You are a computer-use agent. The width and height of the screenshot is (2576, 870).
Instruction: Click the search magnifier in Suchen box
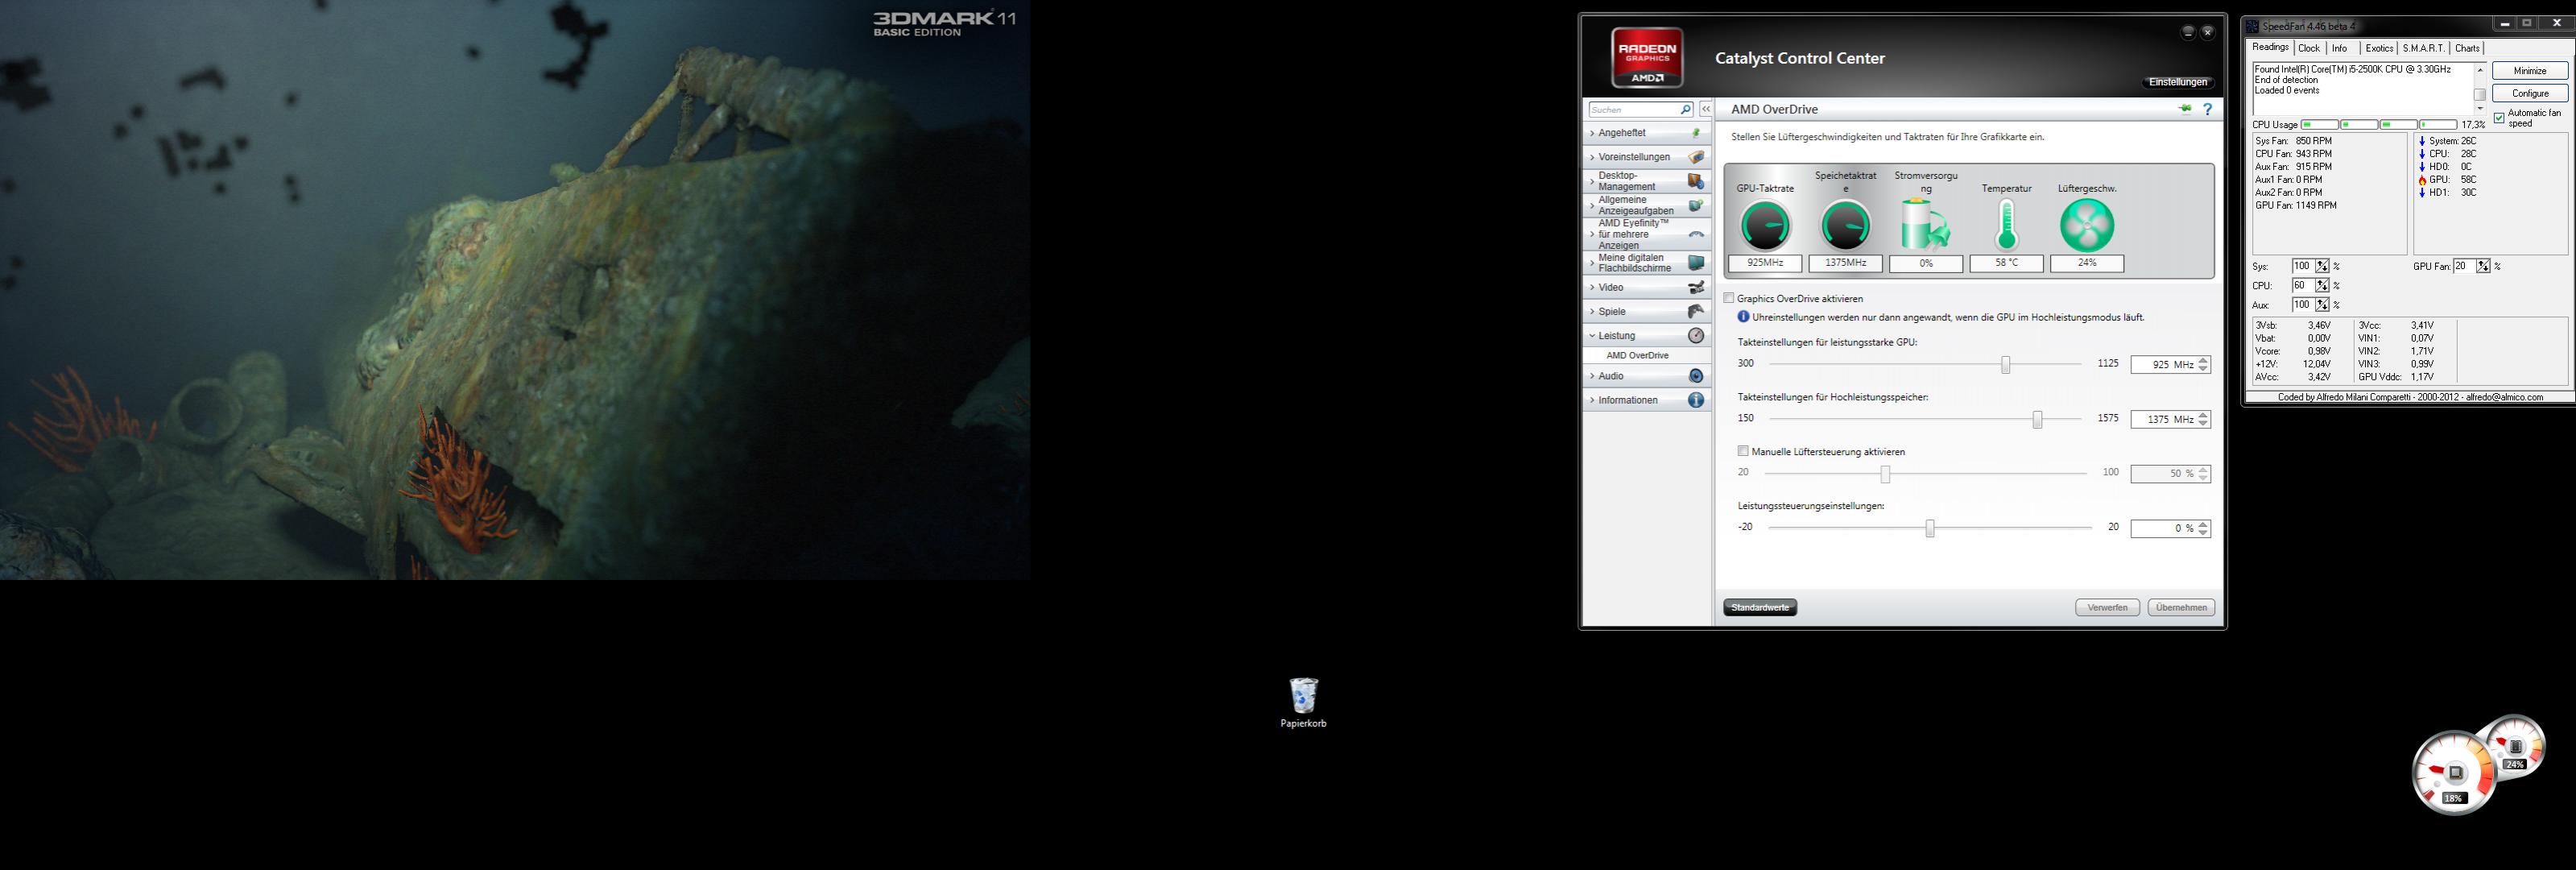pos(1685,110)
